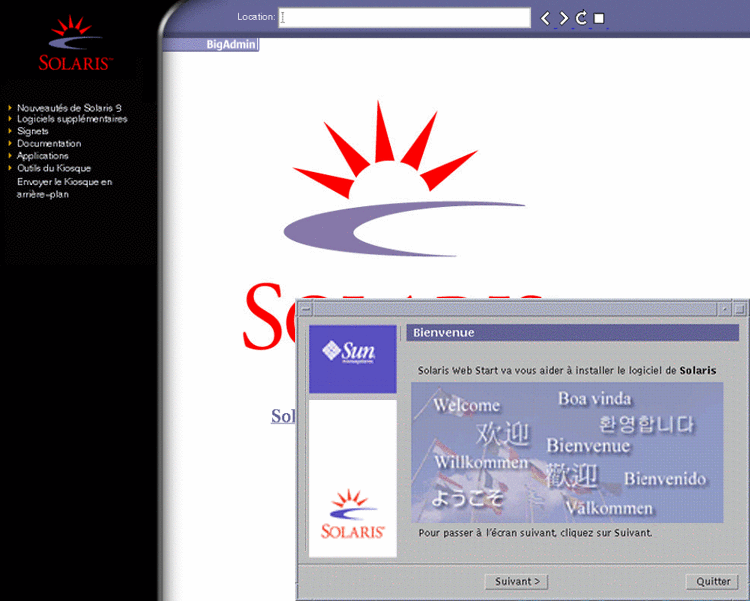Click the large Solaris sun logo on page

[x=404, y=178]
